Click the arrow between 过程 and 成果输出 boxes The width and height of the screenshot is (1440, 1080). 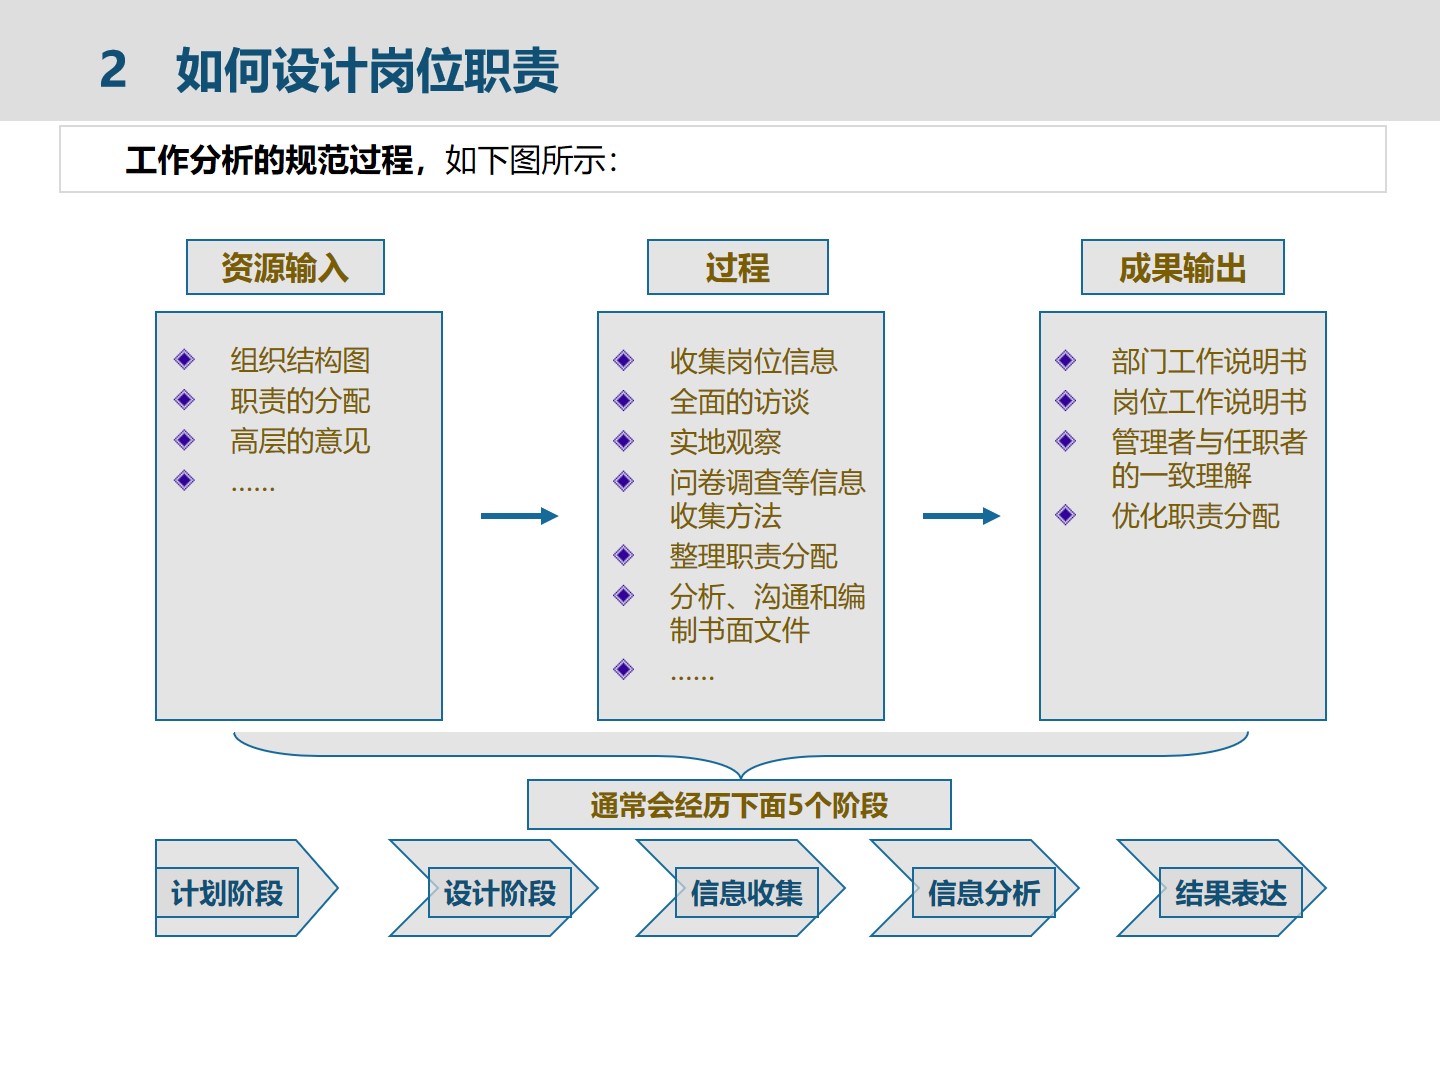coord(961,516)
